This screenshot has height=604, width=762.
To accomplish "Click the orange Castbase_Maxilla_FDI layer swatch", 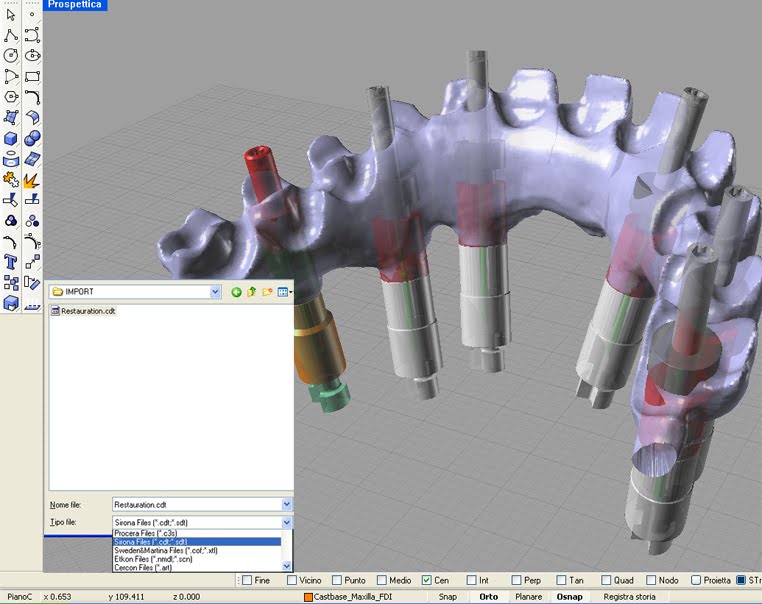I will tap(308, 597).
